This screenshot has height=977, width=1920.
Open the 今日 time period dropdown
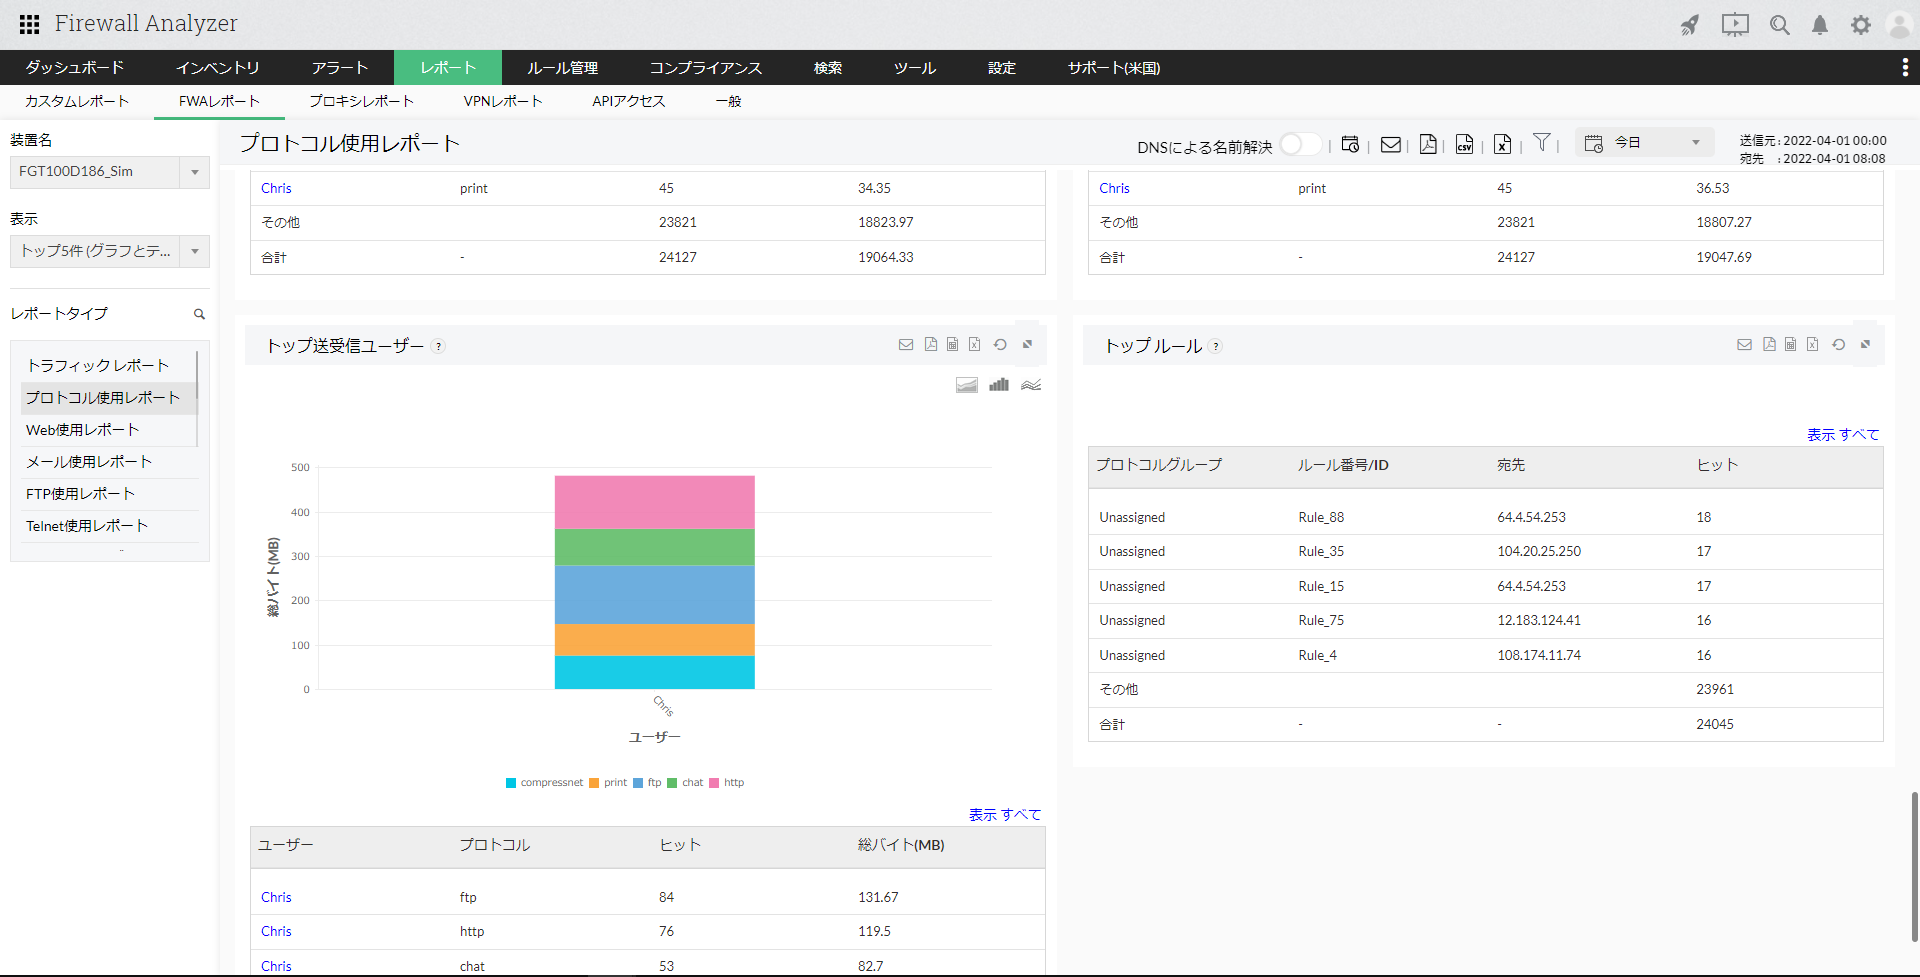(x=1645, y=143)
